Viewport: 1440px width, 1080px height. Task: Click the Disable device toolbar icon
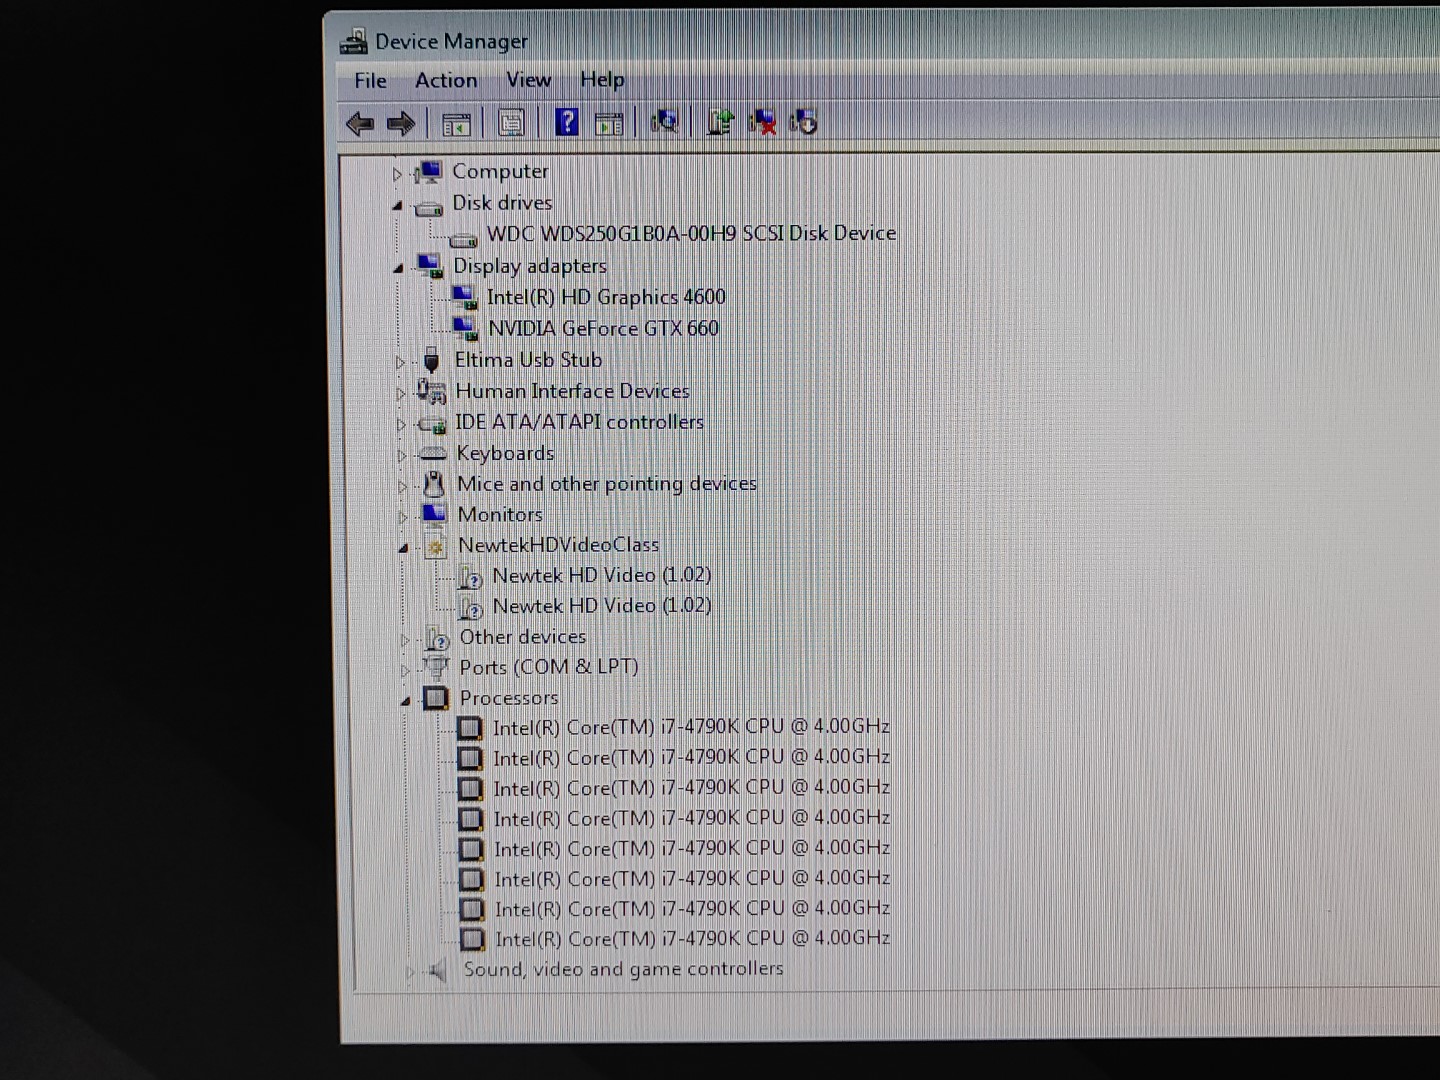[x=803, y=122]
